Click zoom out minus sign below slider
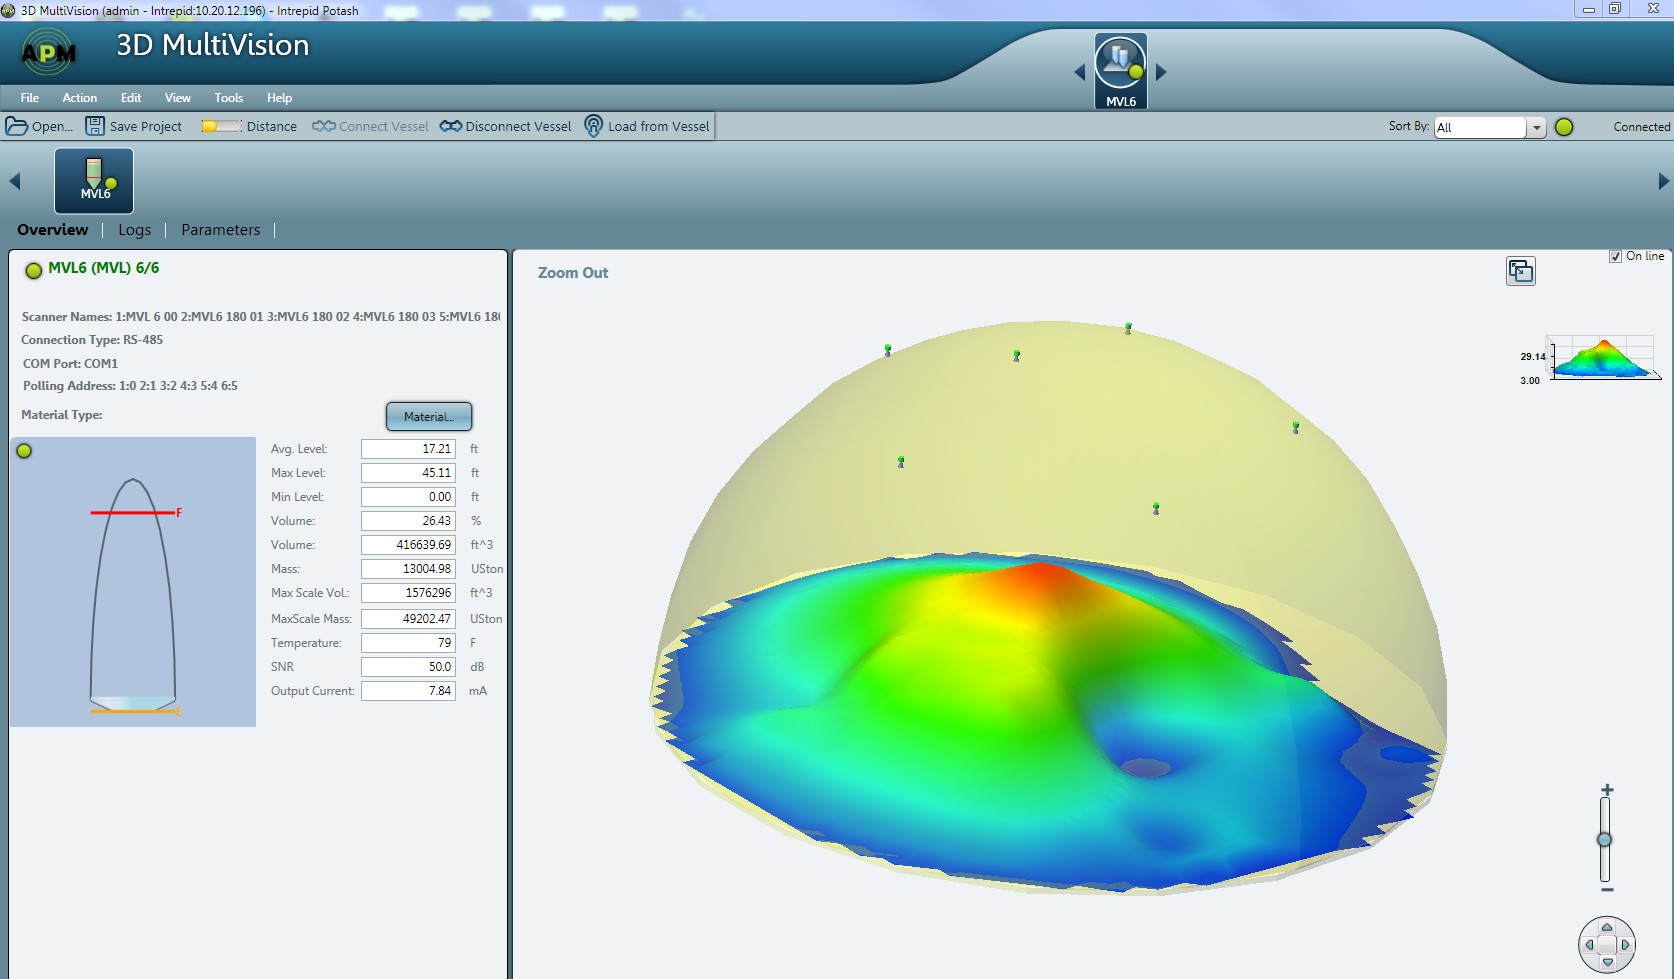 (1607, 889)
